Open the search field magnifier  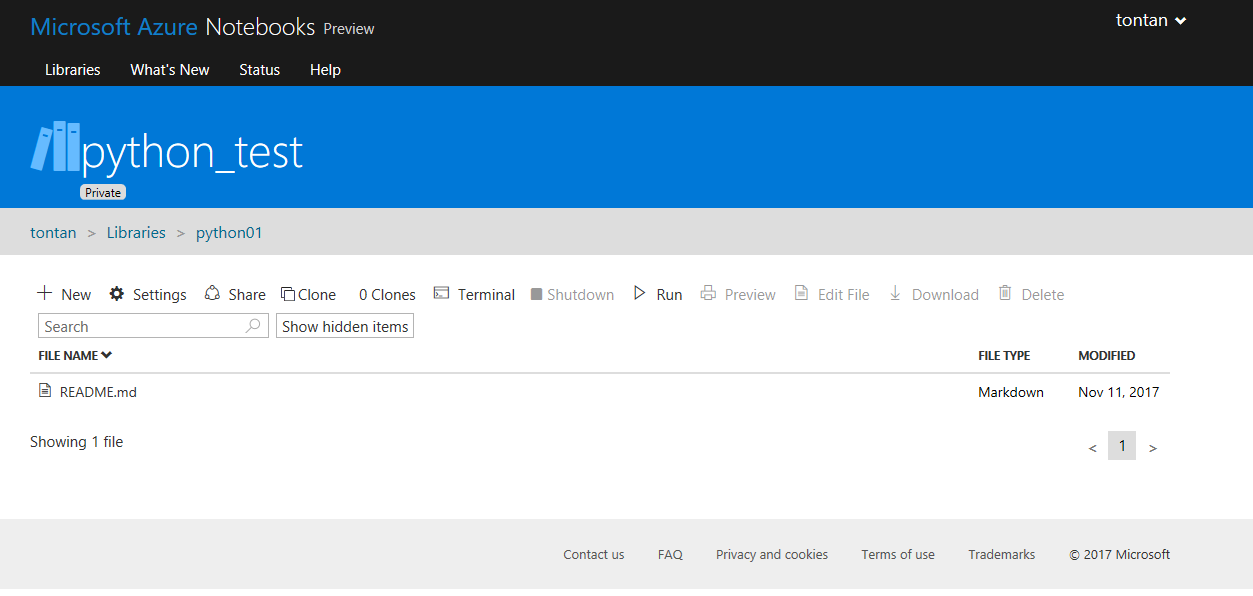[253, 325]
